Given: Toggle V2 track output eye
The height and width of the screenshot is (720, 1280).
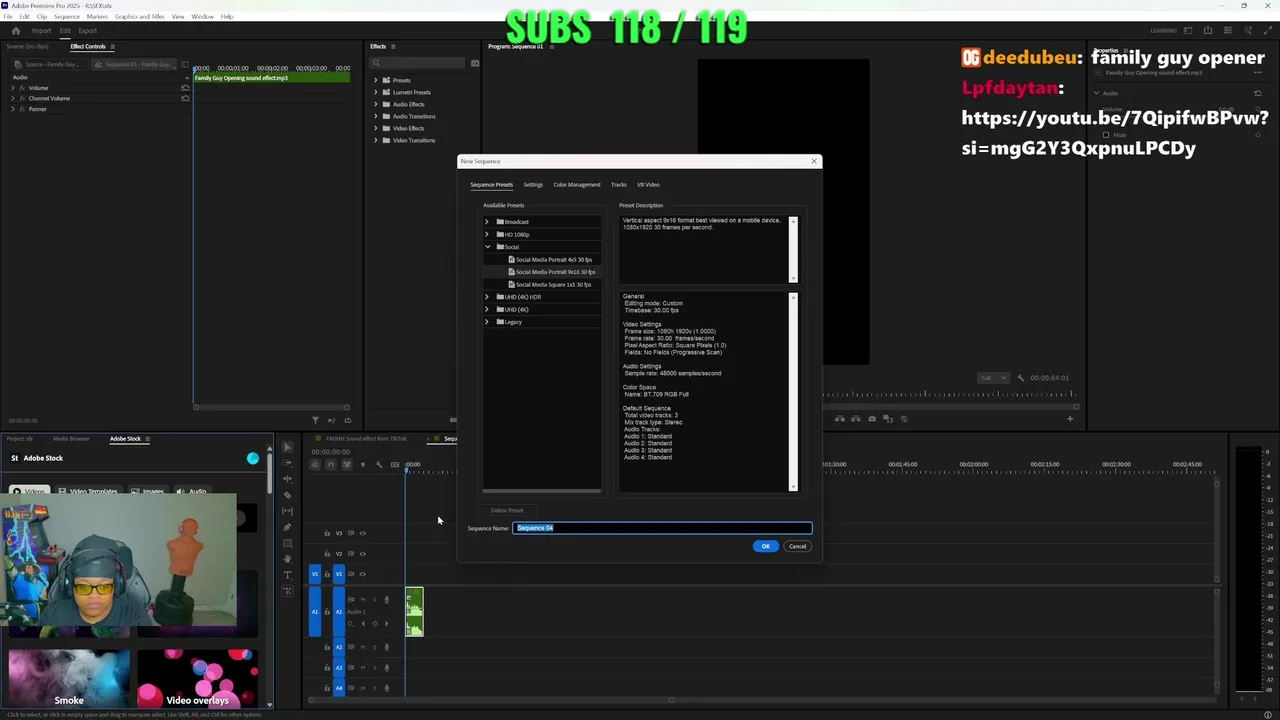Looking at the screenshot, I should [x=362, y=553].
